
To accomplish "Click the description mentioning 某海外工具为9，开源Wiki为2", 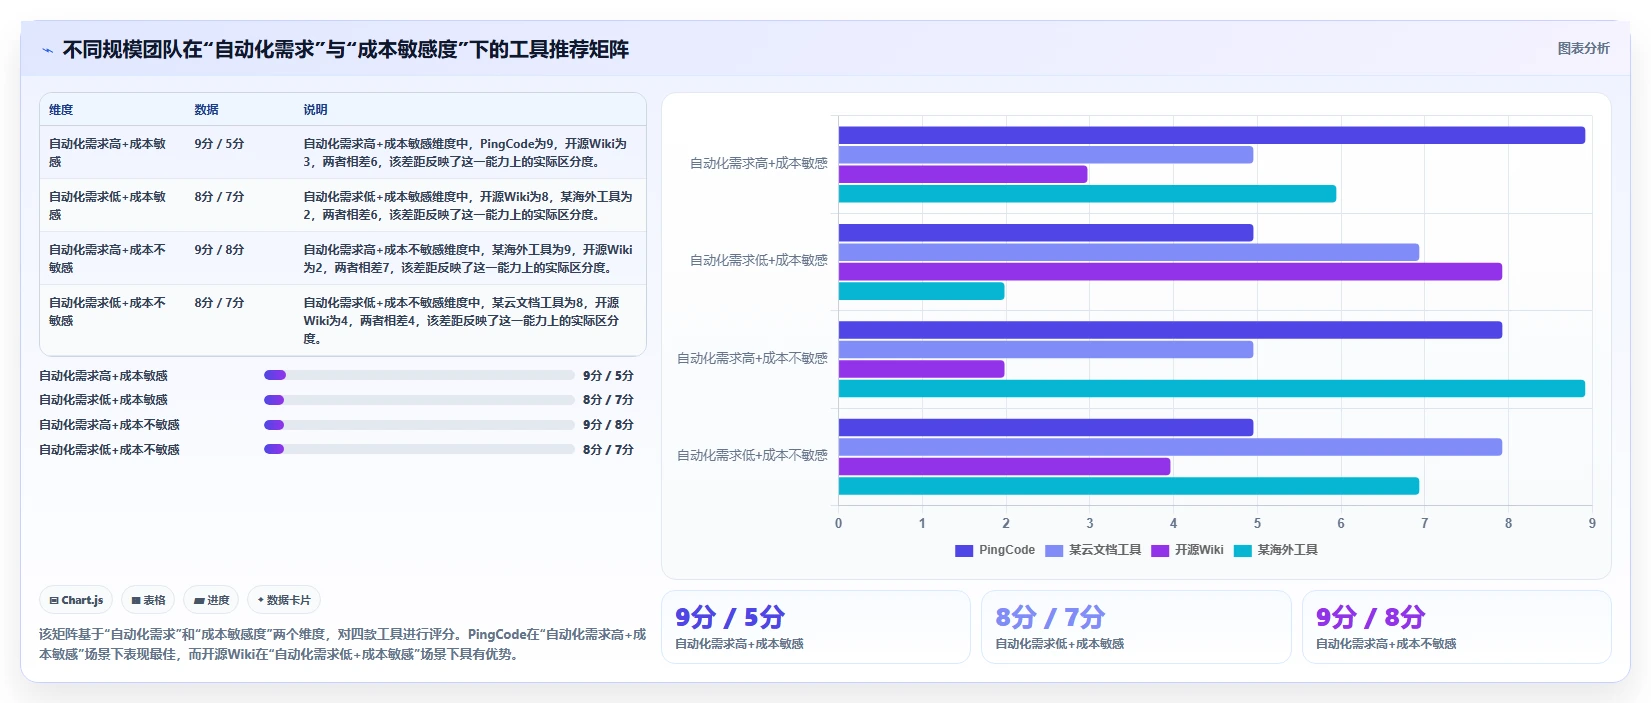I will (467, 259).
